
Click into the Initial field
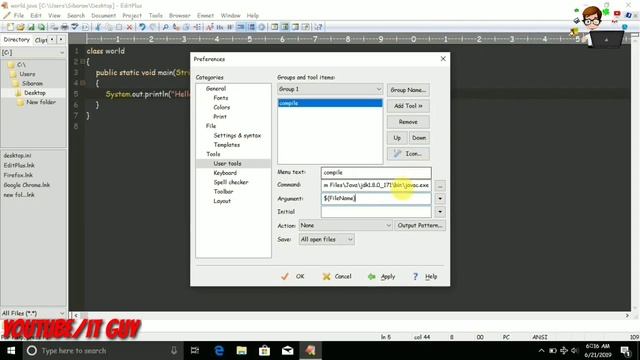pos(376,211)
